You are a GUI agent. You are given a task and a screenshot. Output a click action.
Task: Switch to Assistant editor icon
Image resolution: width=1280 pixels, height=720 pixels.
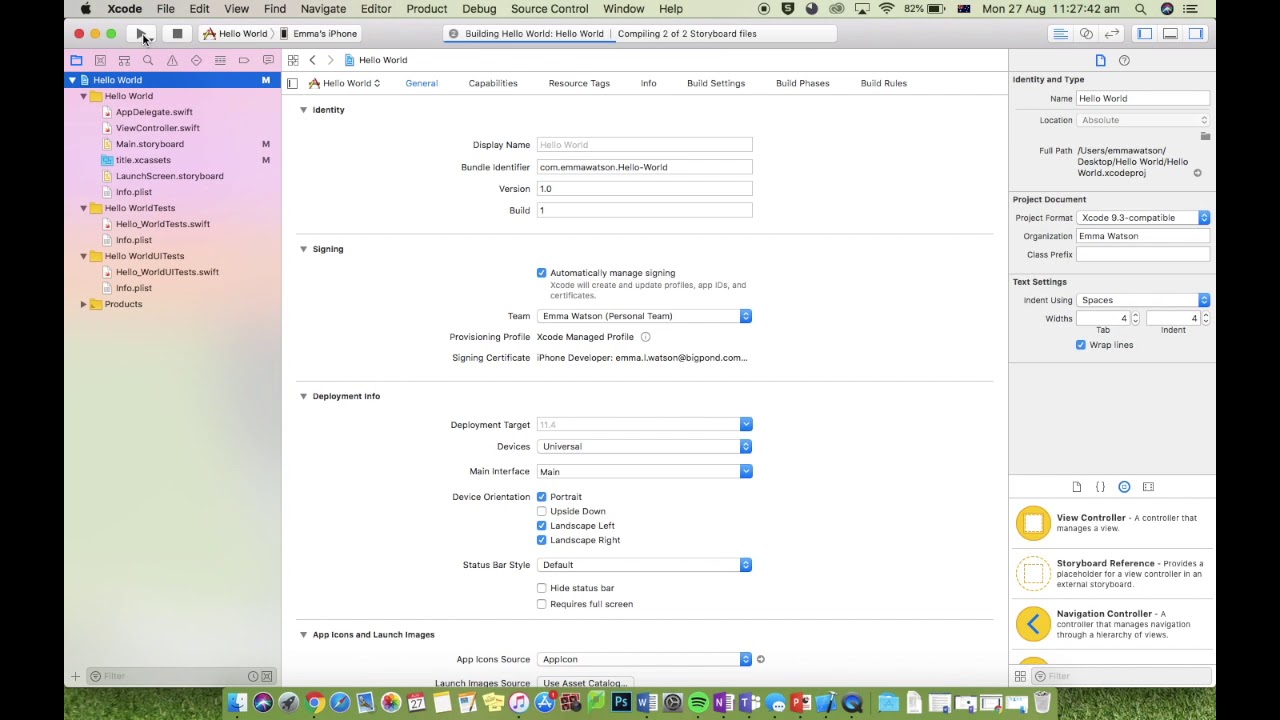pos(1086,34)
